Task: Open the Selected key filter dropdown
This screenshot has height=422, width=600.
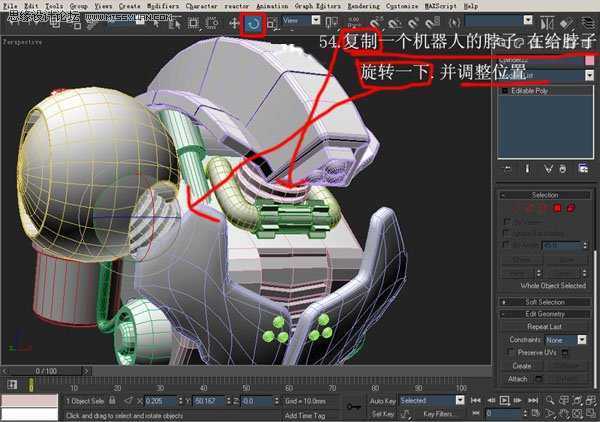Action: point(432,401)
